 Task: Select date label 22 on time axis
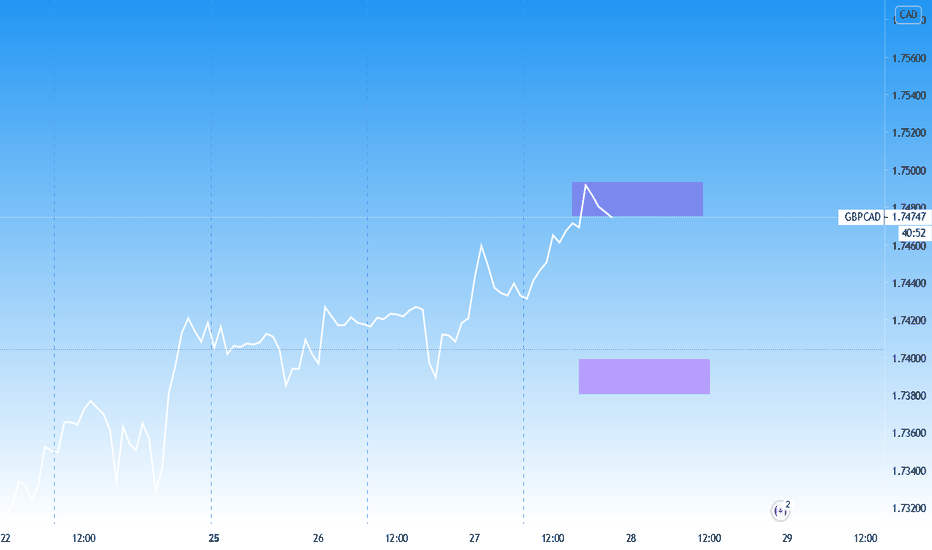[6, 538]
